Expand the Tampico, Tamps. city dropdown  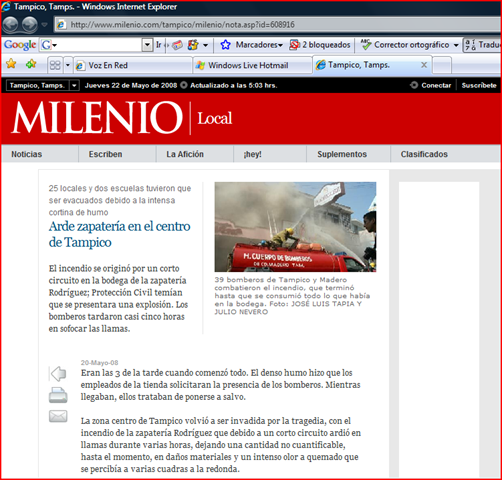pos(74,85)
